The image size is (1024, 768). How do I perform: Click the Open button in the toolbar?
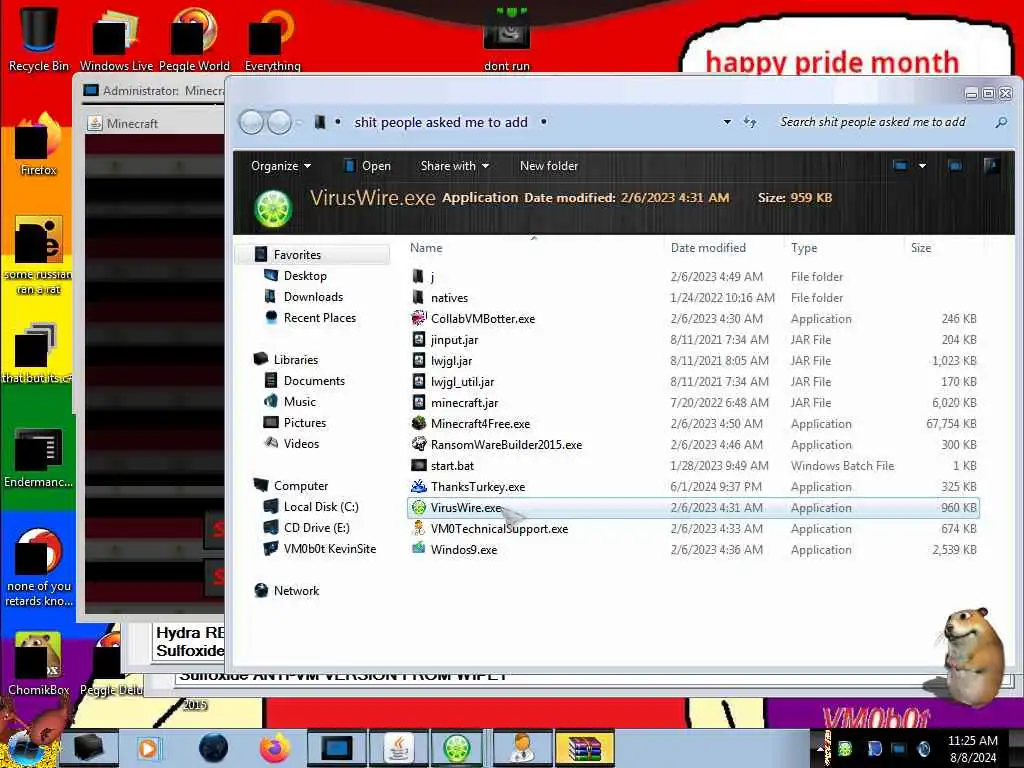tap(368, 166)
